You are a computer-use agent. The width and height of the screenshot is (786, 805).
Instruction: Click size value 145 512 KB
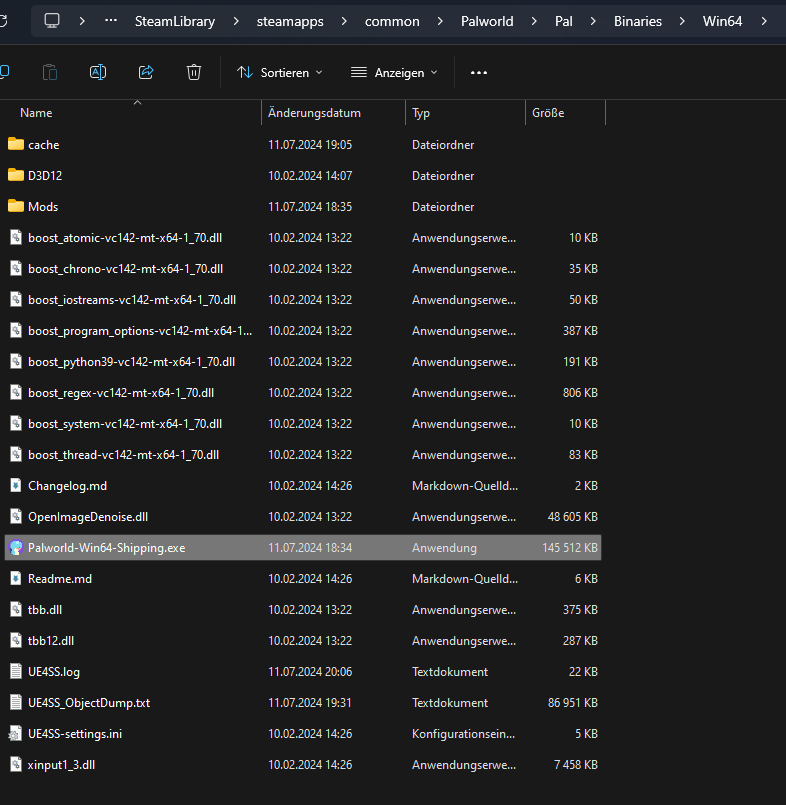pos(570,548)
